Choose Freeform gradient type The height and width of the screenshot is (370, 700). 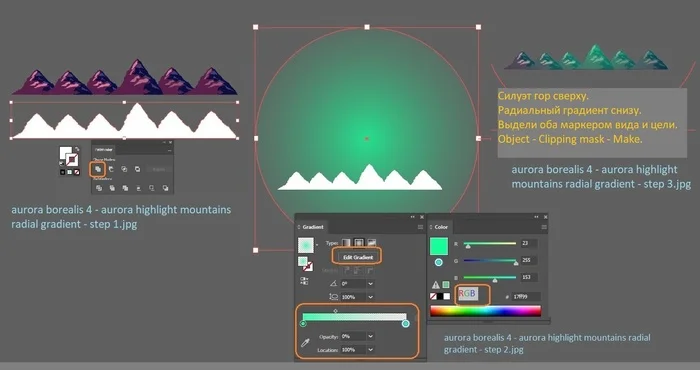tap(371, 242)
